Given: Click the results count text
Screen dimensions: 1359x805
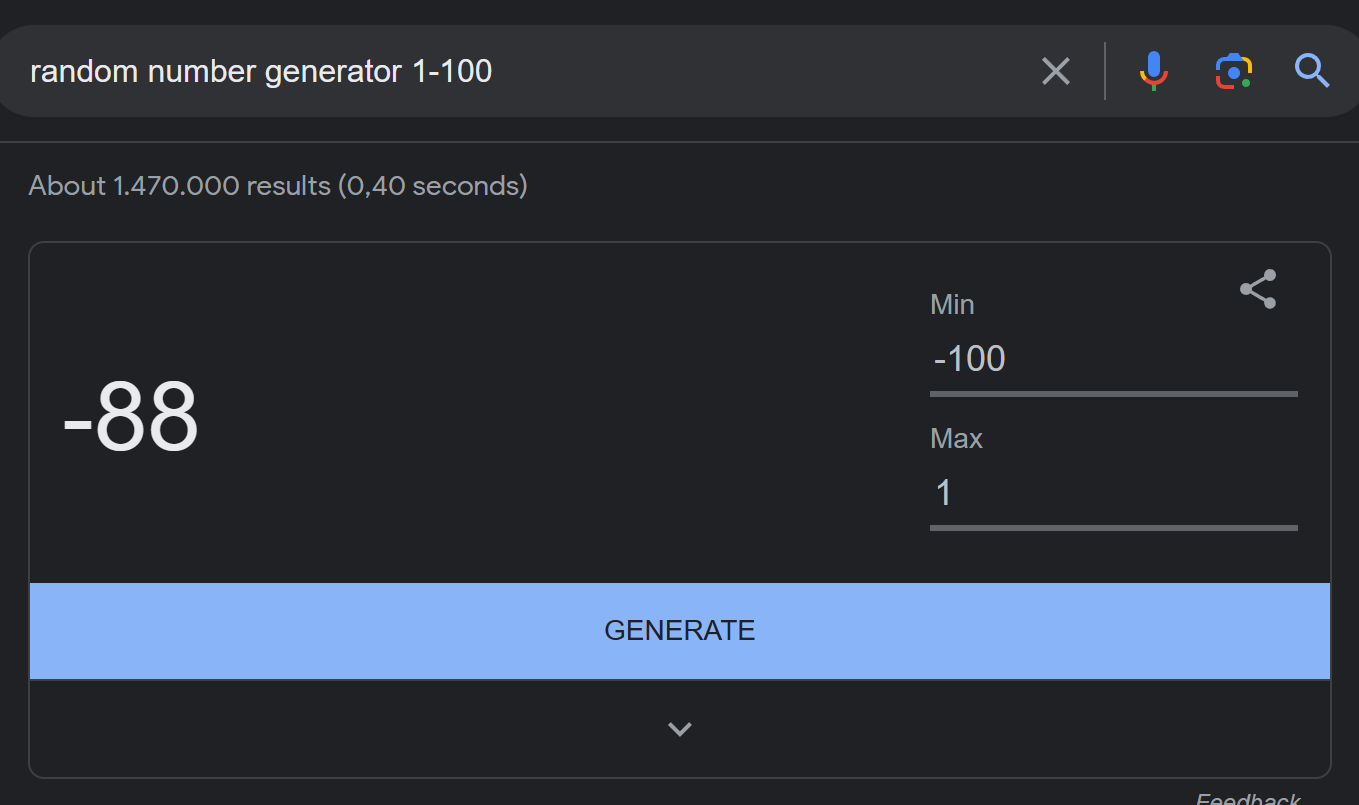Looking at the screenshot, I should point(278,185).
